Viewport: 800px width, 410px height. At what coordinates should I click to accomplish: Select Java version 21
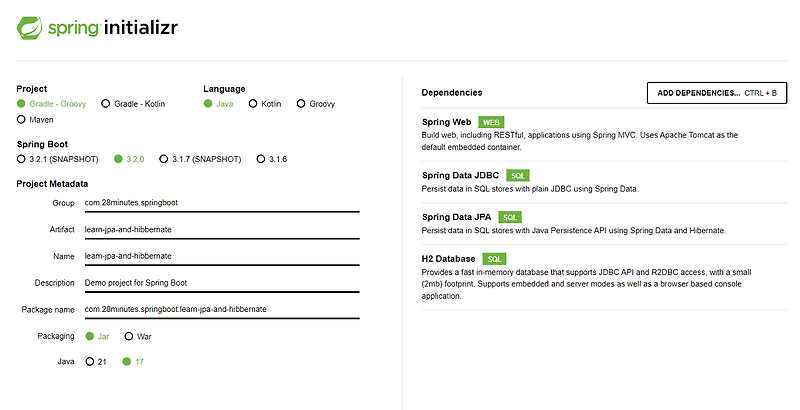tap(90, 361)
